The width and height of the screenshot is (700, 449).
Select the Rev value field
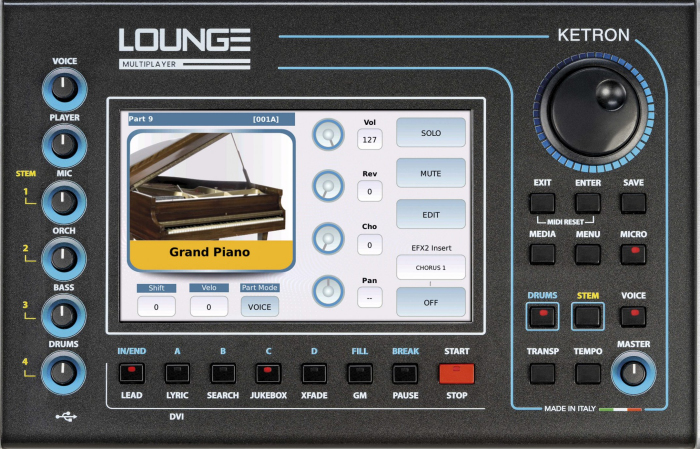point(370,191)
